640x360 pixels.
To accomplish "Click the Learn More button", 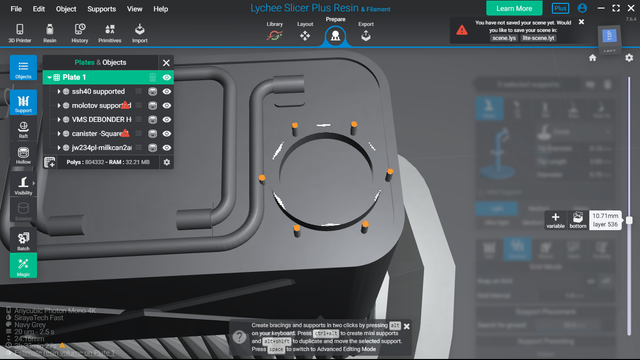I will coord(514,8).
